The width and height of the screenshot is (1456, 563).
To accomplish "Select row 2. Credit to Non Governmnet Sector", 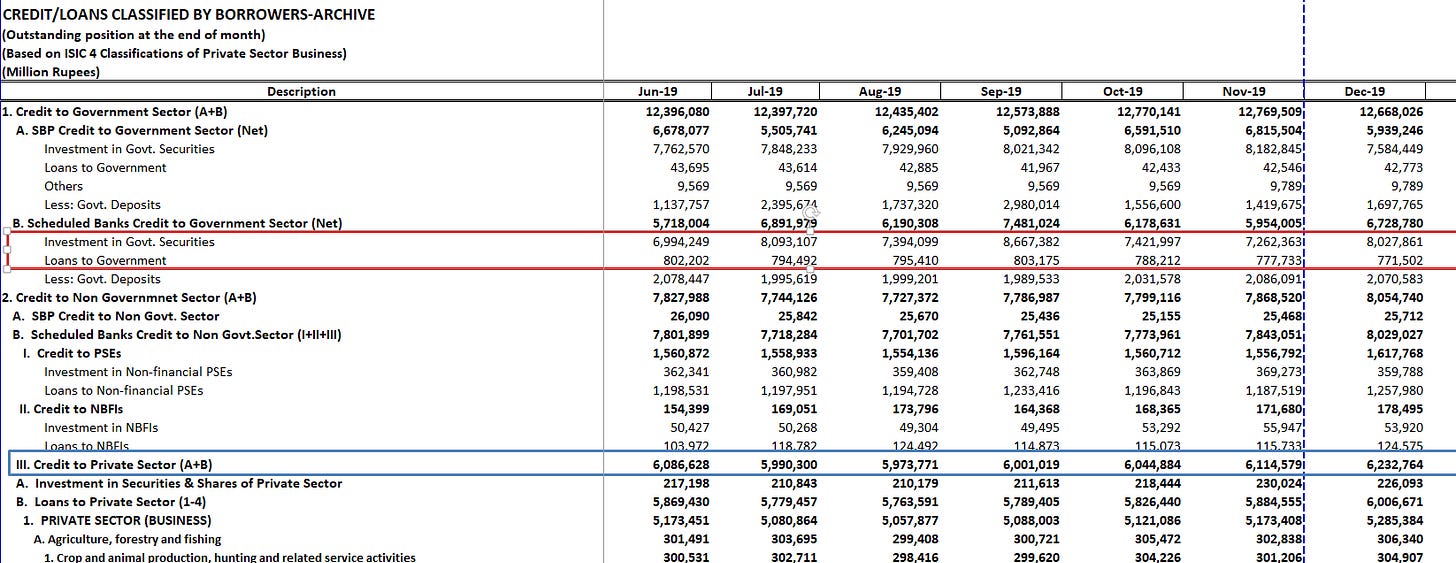I will coord(129,298).
